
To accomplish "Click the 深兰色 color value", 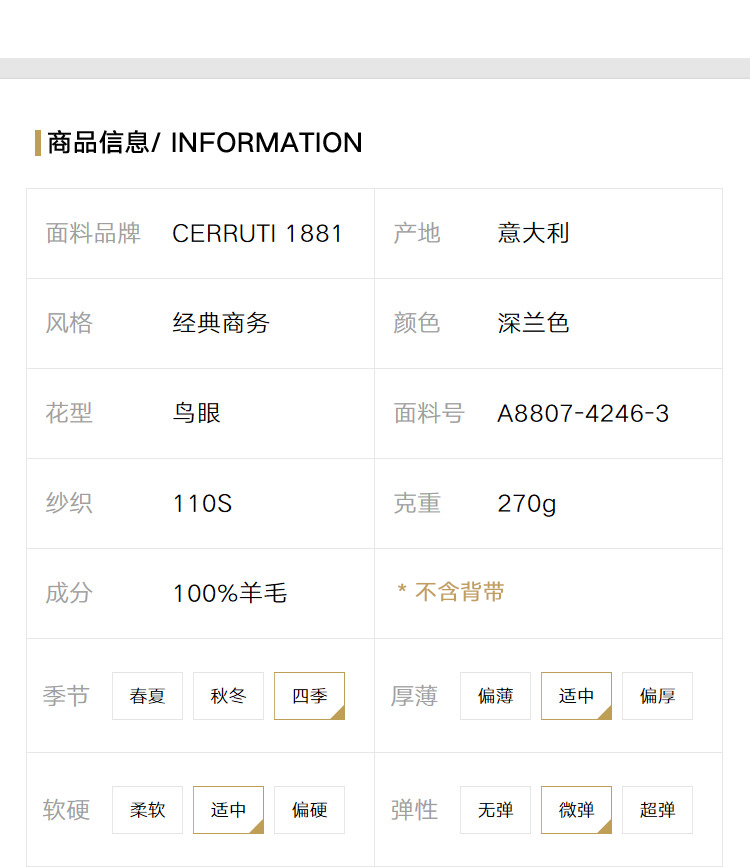I will (533, 323).
